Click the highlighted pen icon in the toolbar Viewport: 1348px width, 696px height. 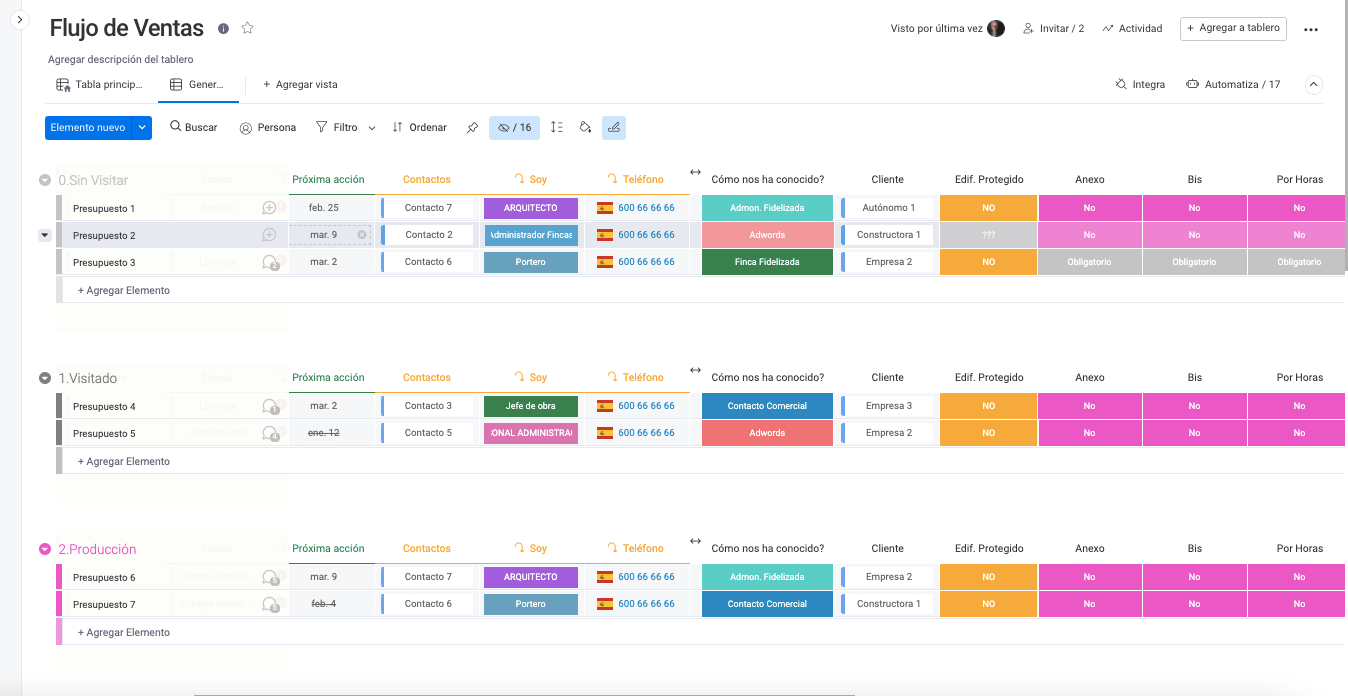click(614, 128)
